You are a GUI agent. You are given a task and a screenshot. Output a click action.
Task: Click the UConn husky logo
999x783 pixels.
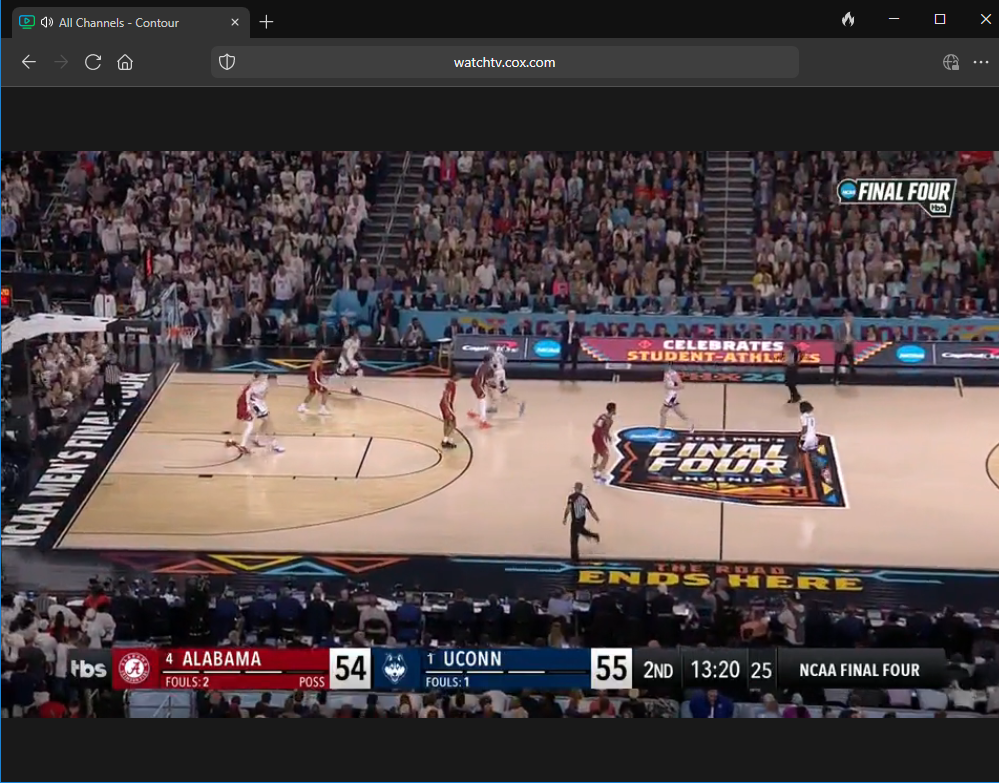[x=395, y=669]
